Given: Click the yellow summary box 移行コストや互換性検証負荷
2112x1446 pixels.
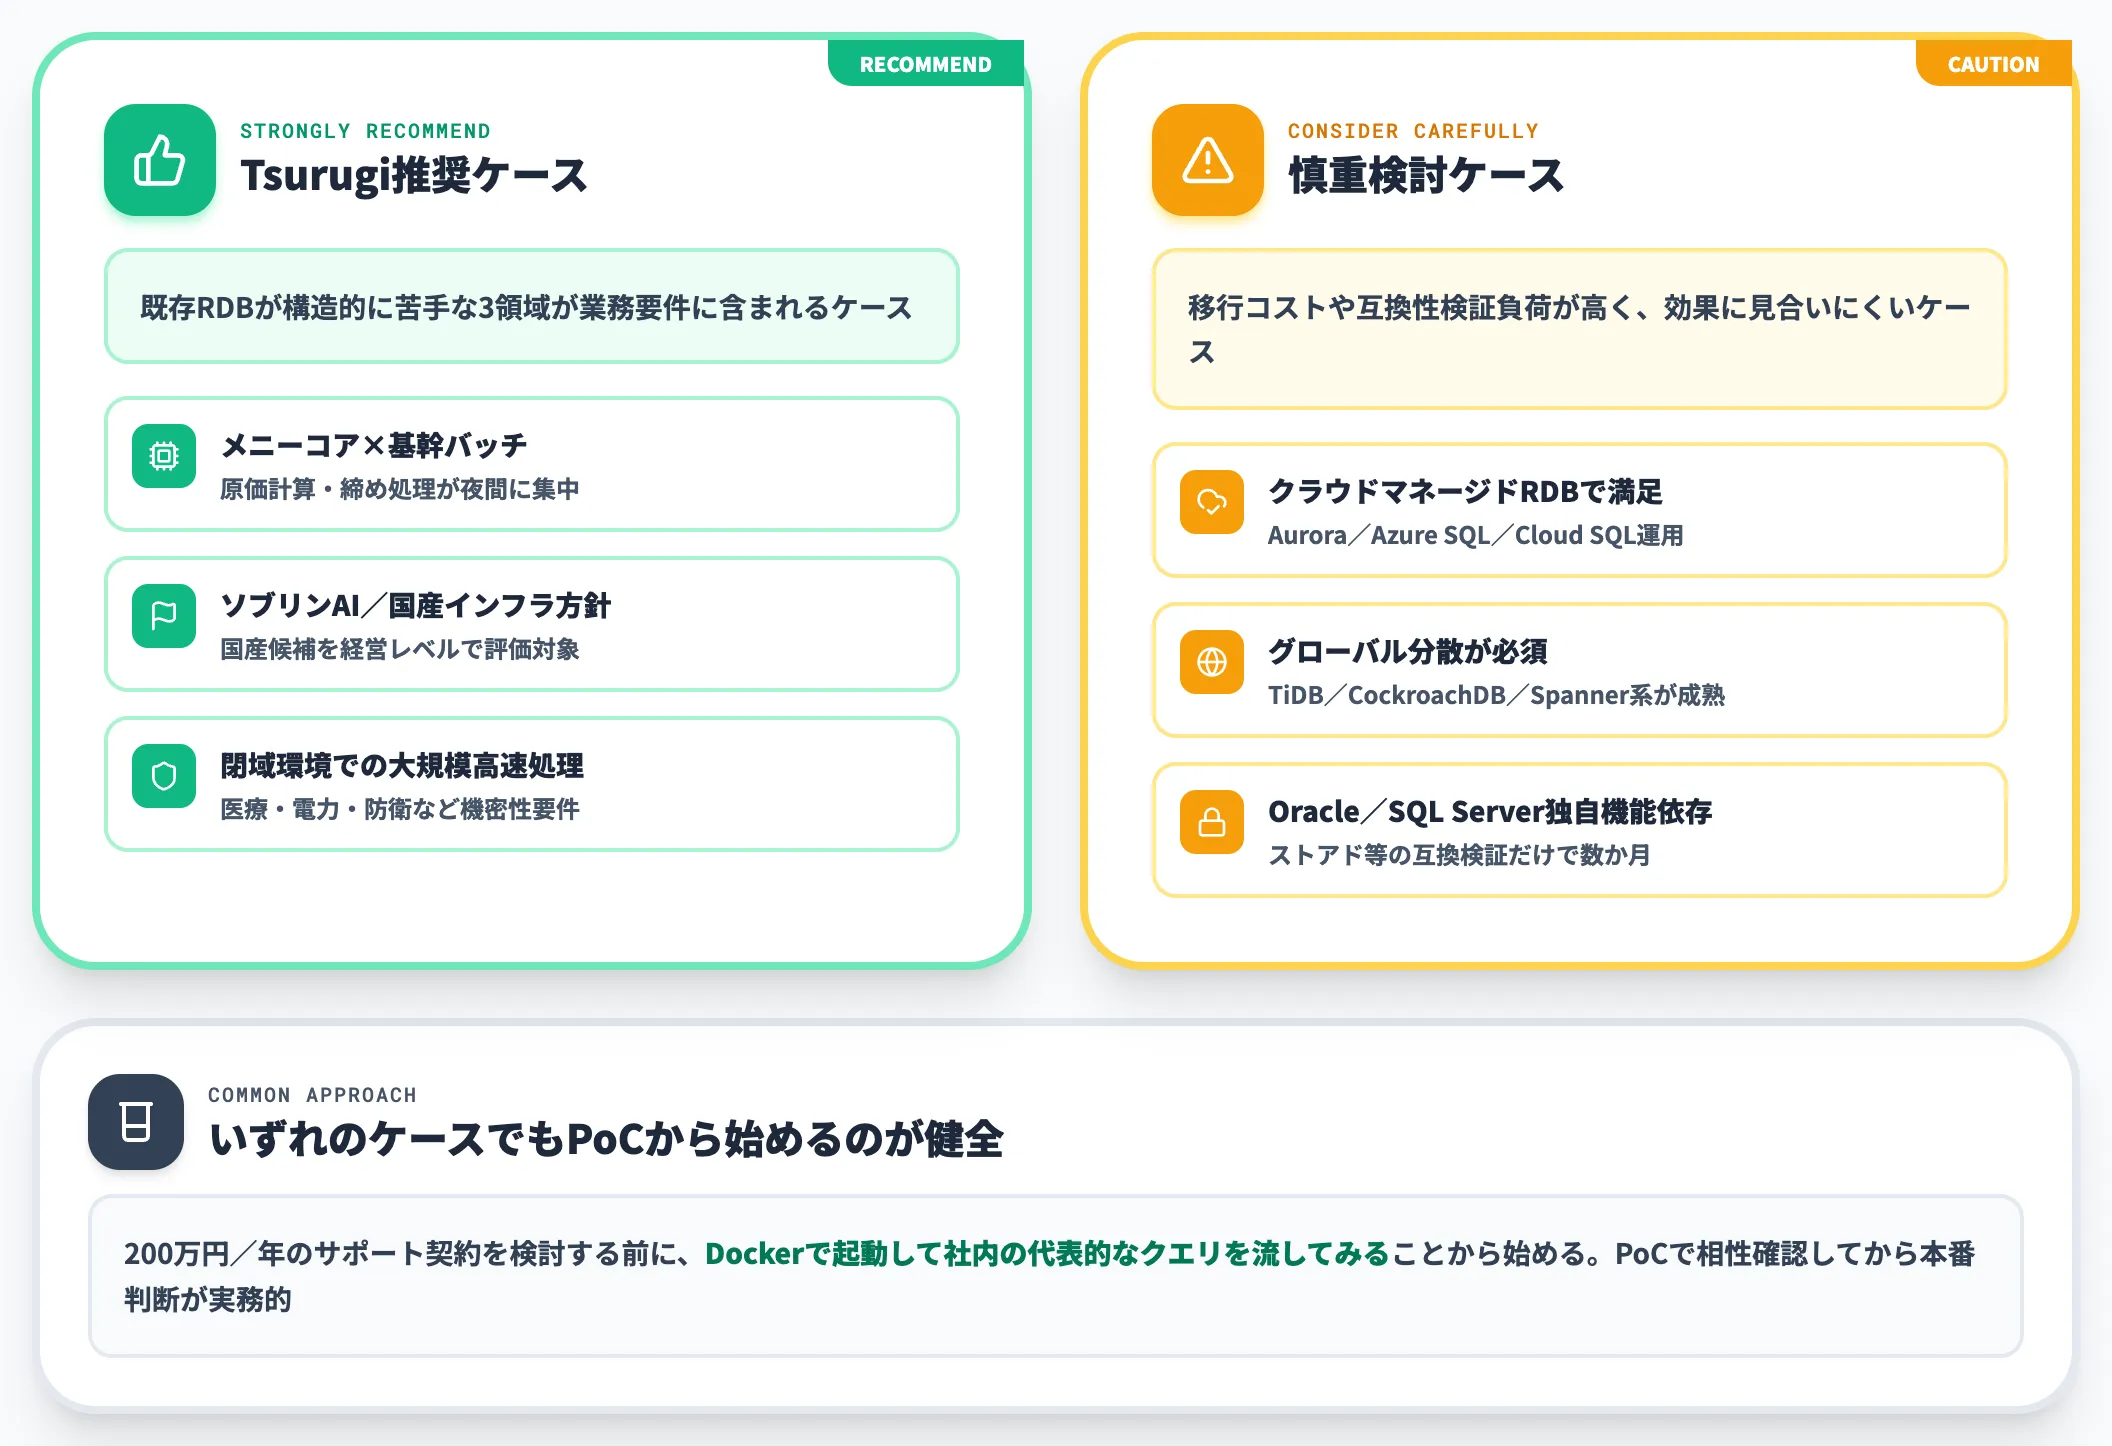Looking at the screenshot, I should pos(1580,329).
